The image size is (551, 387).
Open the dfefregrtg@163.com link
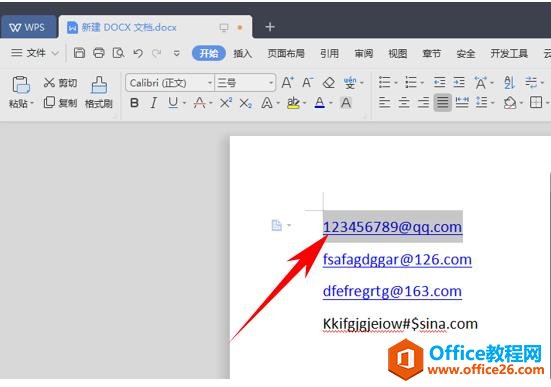pos(392,291)
